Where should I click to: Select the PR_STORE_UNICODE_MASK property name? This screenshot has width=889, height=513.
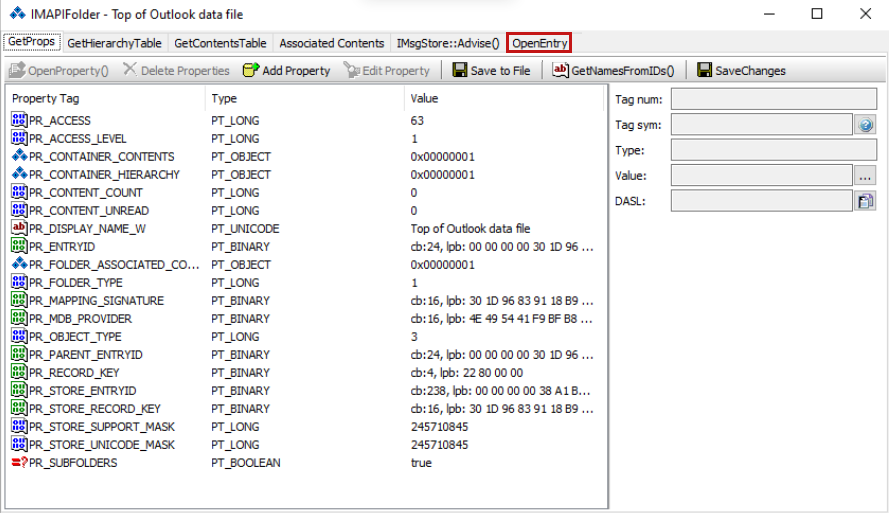pos(102,445)
